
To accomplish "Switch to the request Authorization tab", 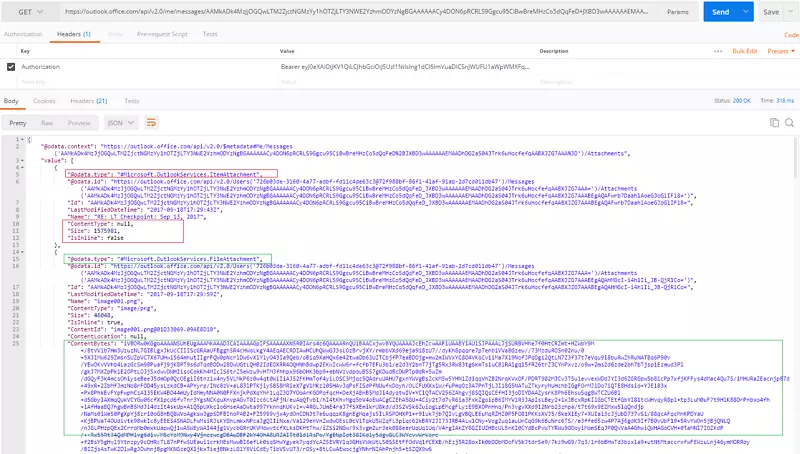I will [24, 33].
